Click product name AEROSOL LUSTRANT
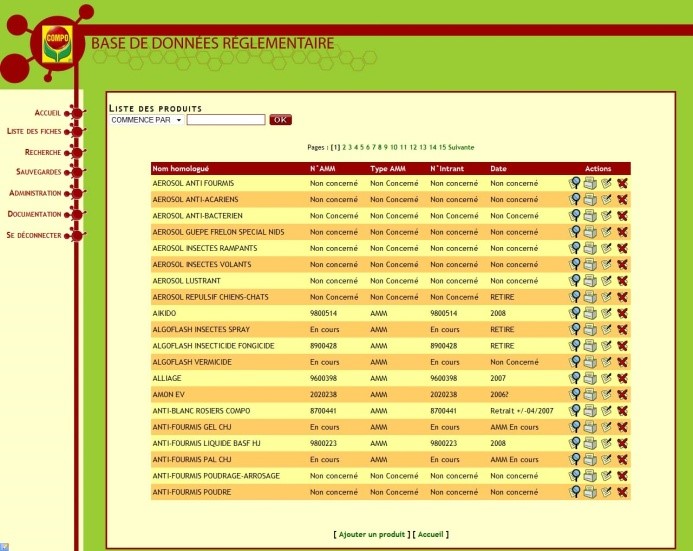The image size is (693, 551). 186,281
